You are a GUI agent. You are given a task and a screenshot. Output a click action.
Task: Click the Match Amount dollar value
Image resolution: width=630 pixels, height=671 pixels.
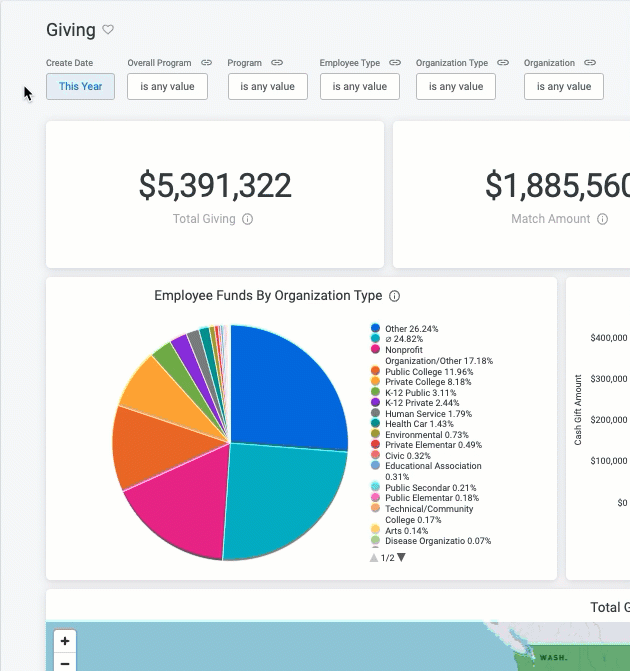coord(557,186)
